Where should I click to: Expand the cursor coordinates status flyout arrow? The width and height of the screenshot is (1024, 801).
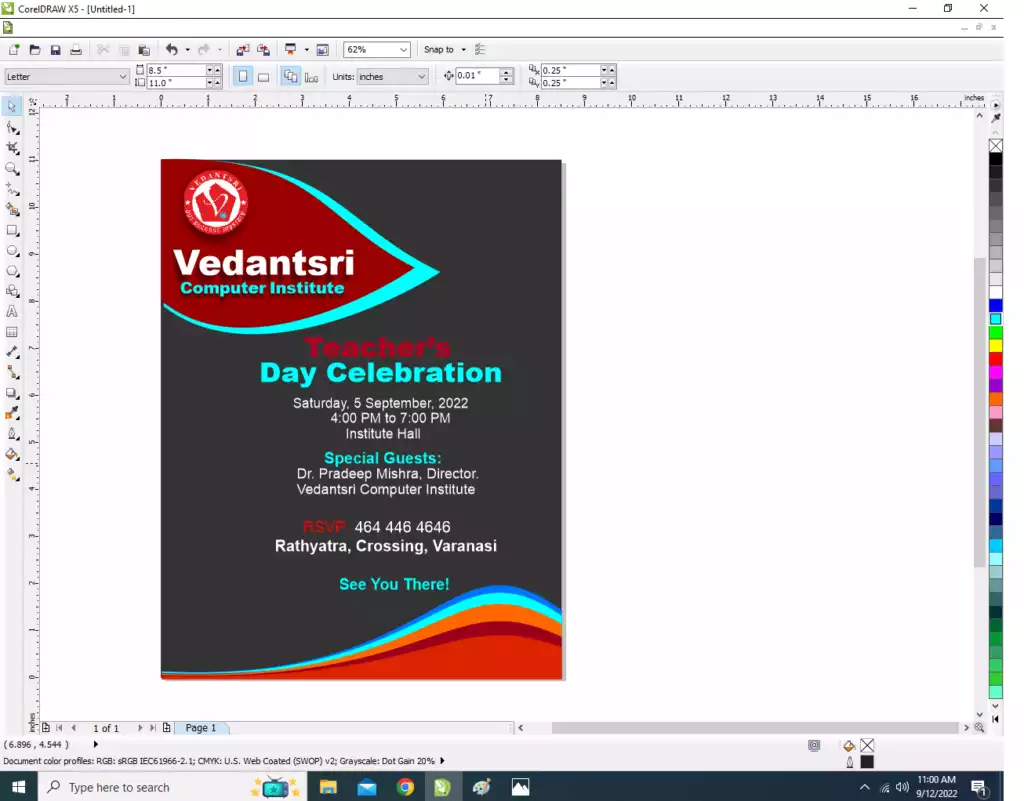coord(96,744)
